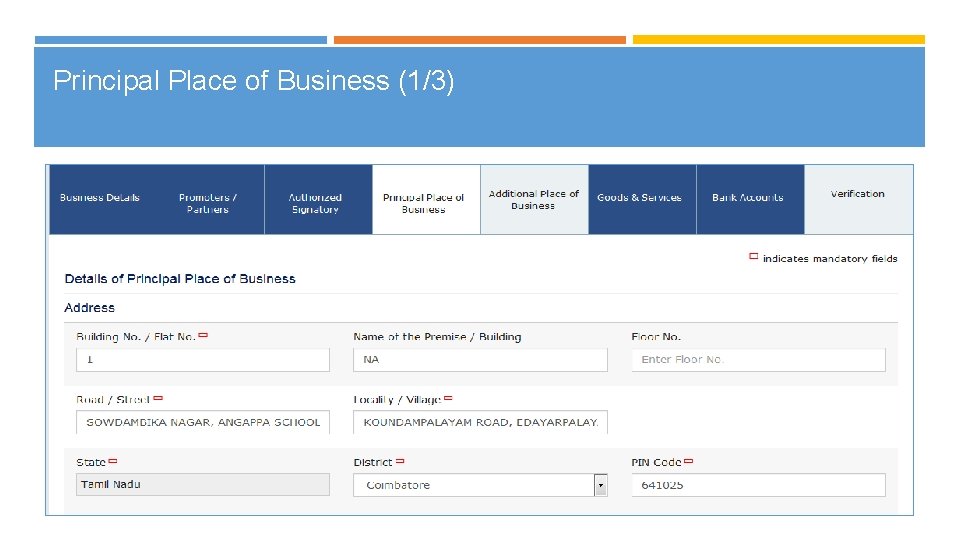
Task: Click the Floor No. input box
Action: point(758,360)
